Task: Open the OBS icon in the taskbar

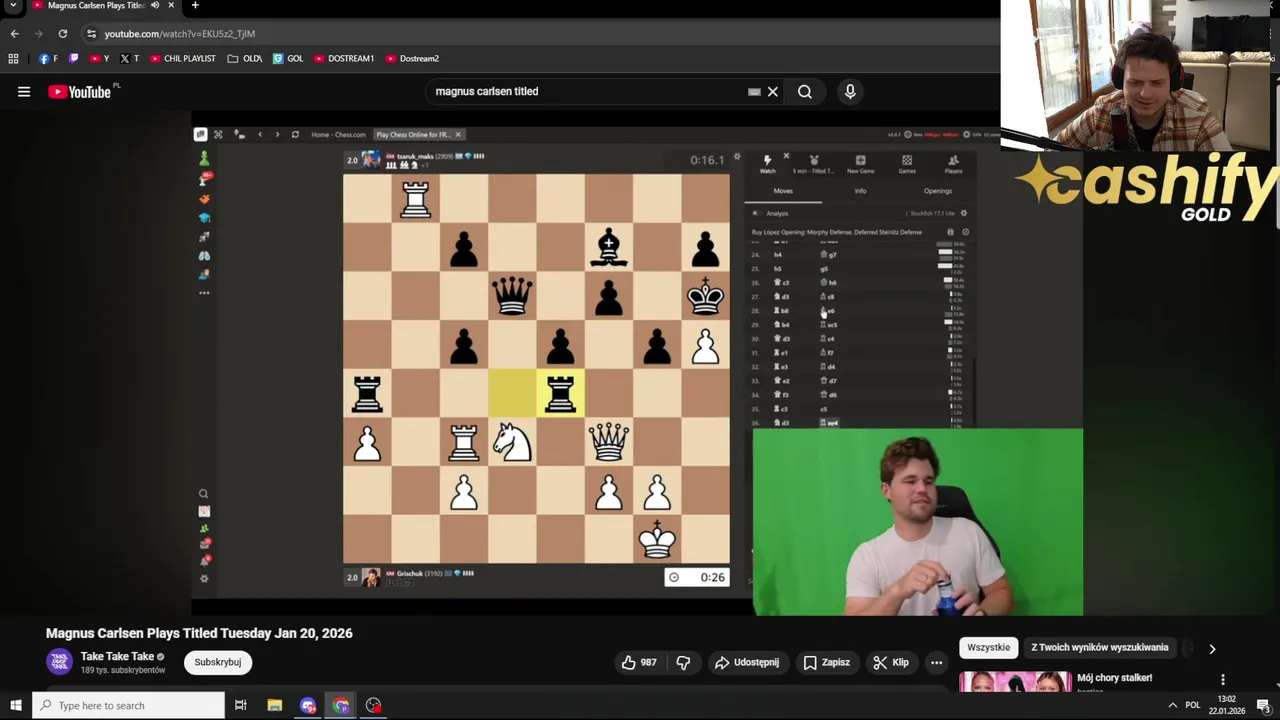Action: 374,706
